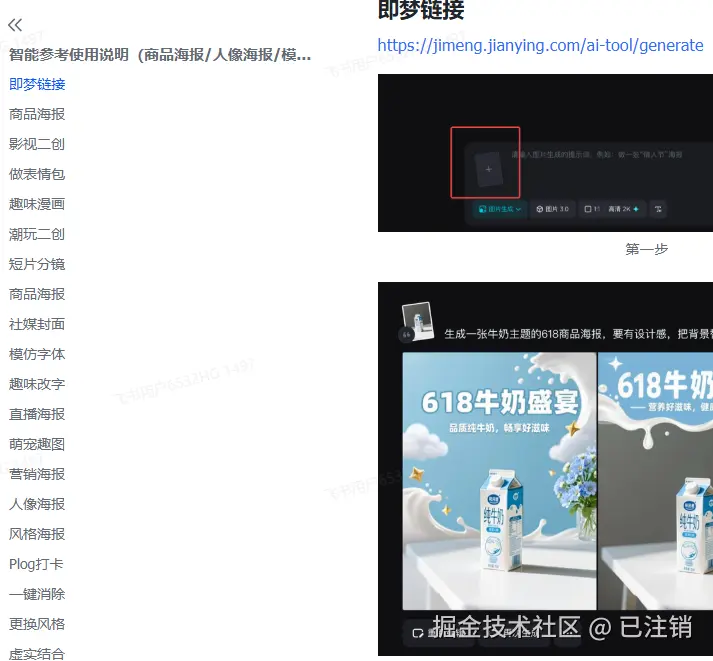Jump to 短片分镜 section

pos(37,264)
